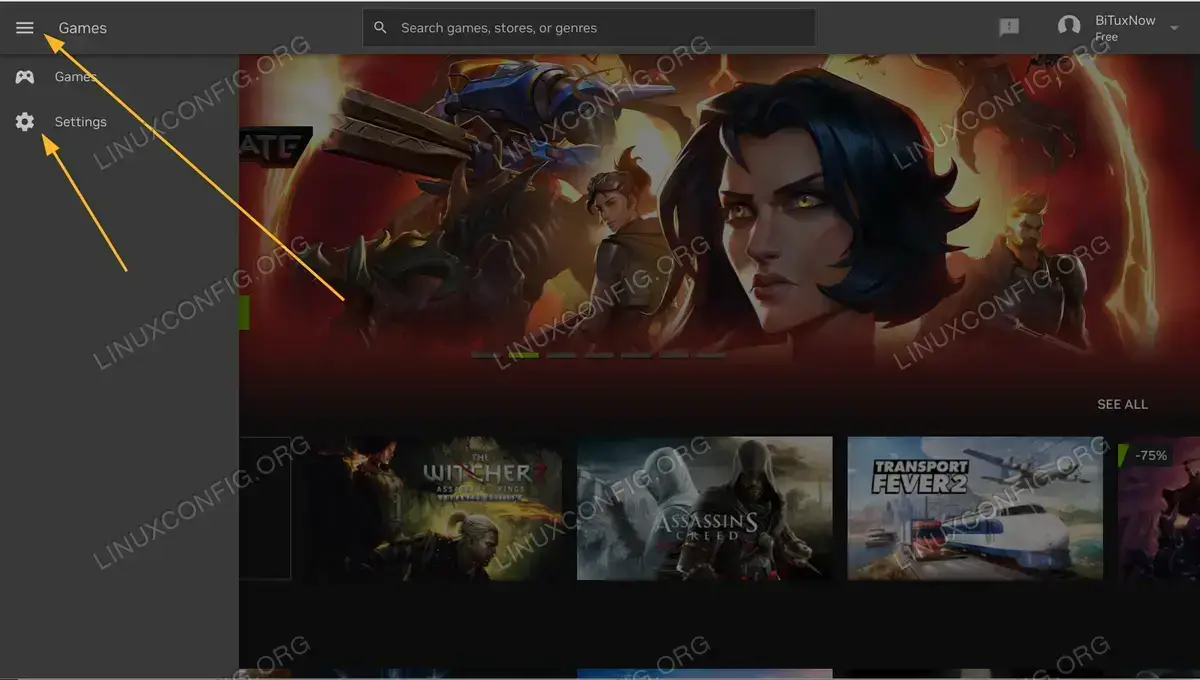1200x680 pixels.
Task: Click the user avatar icon
Action: 1069,27
